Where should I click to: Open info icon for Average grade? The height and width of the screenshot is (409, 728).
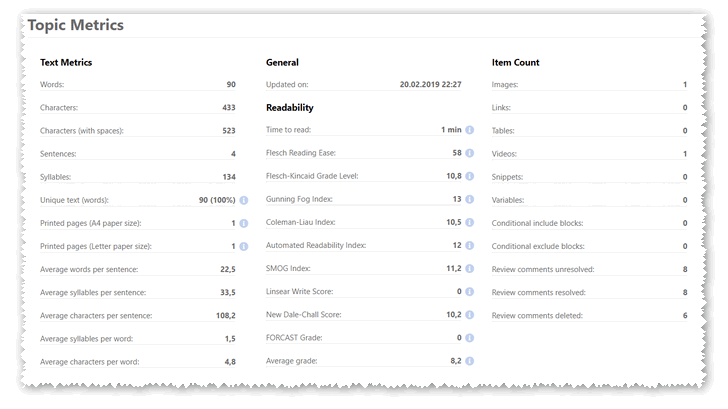(x=470, y=361)
